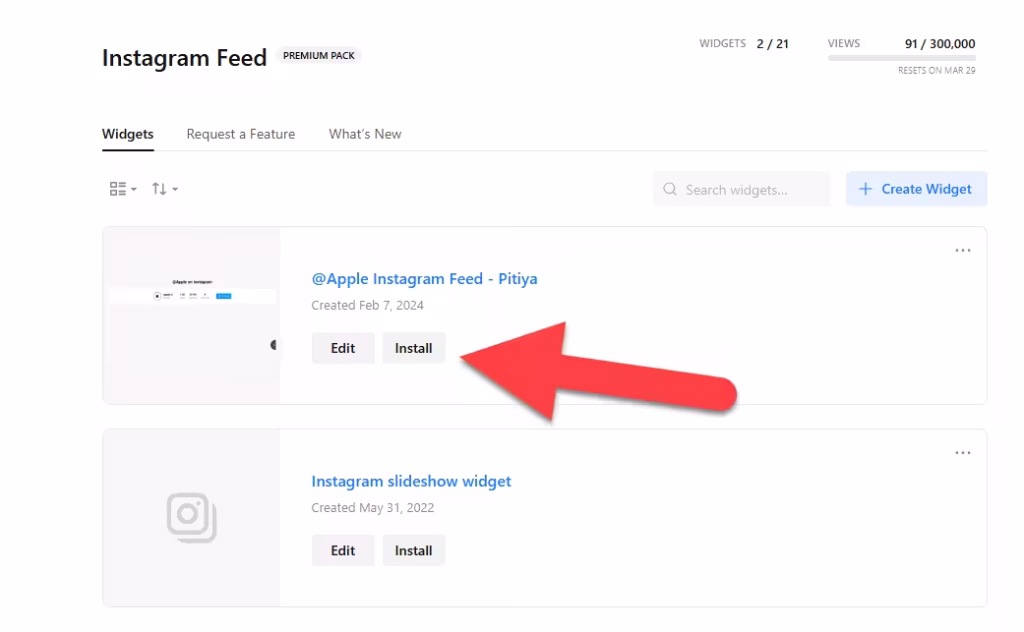Screen dimensions: 1024x632
Task: Click the 'Created May 31, 2022' text
Action: pos(373,508)
